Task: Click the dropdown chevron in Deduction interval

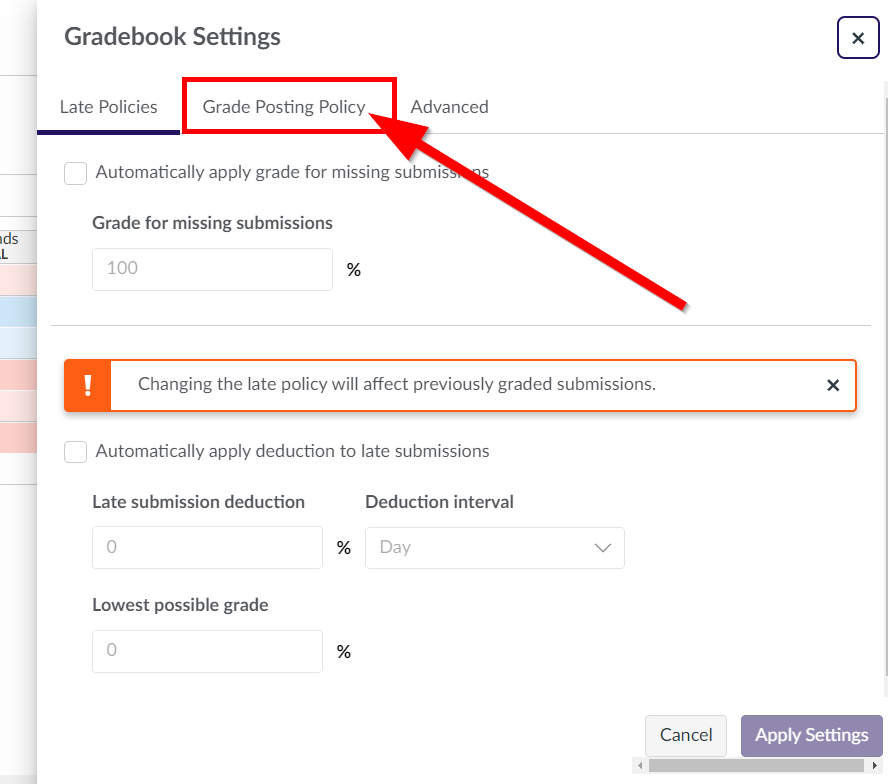Action: pos(603,548)
